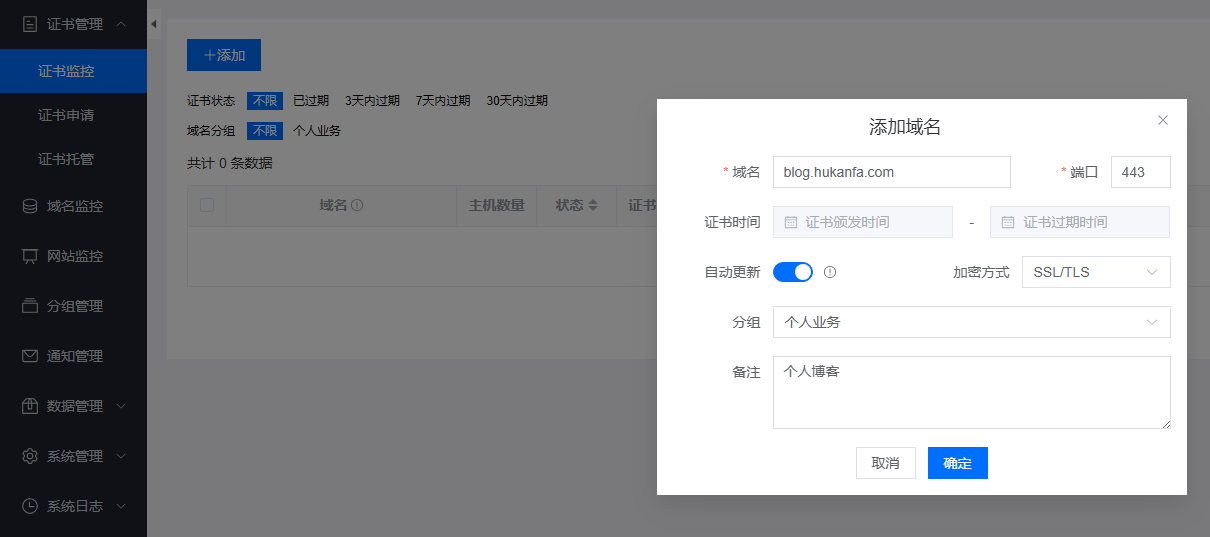Click the 证书管理 document icon
Screen dimensions: 1210x537
click(30, 24)
